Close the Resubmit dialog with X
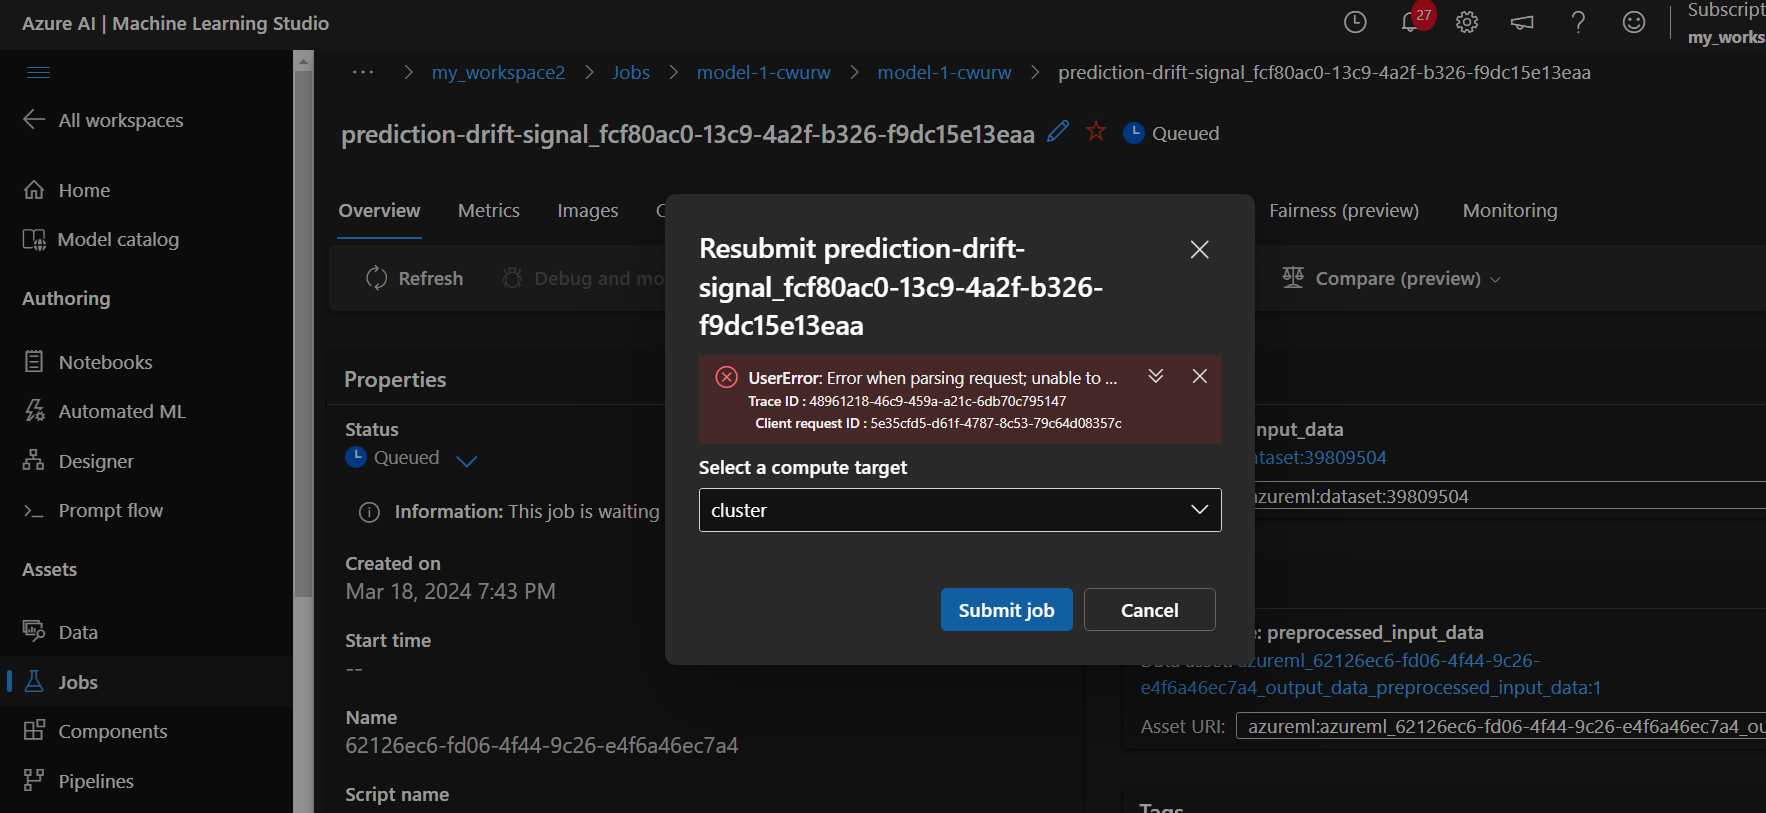1766x813 pixels. click(1200, 249)
